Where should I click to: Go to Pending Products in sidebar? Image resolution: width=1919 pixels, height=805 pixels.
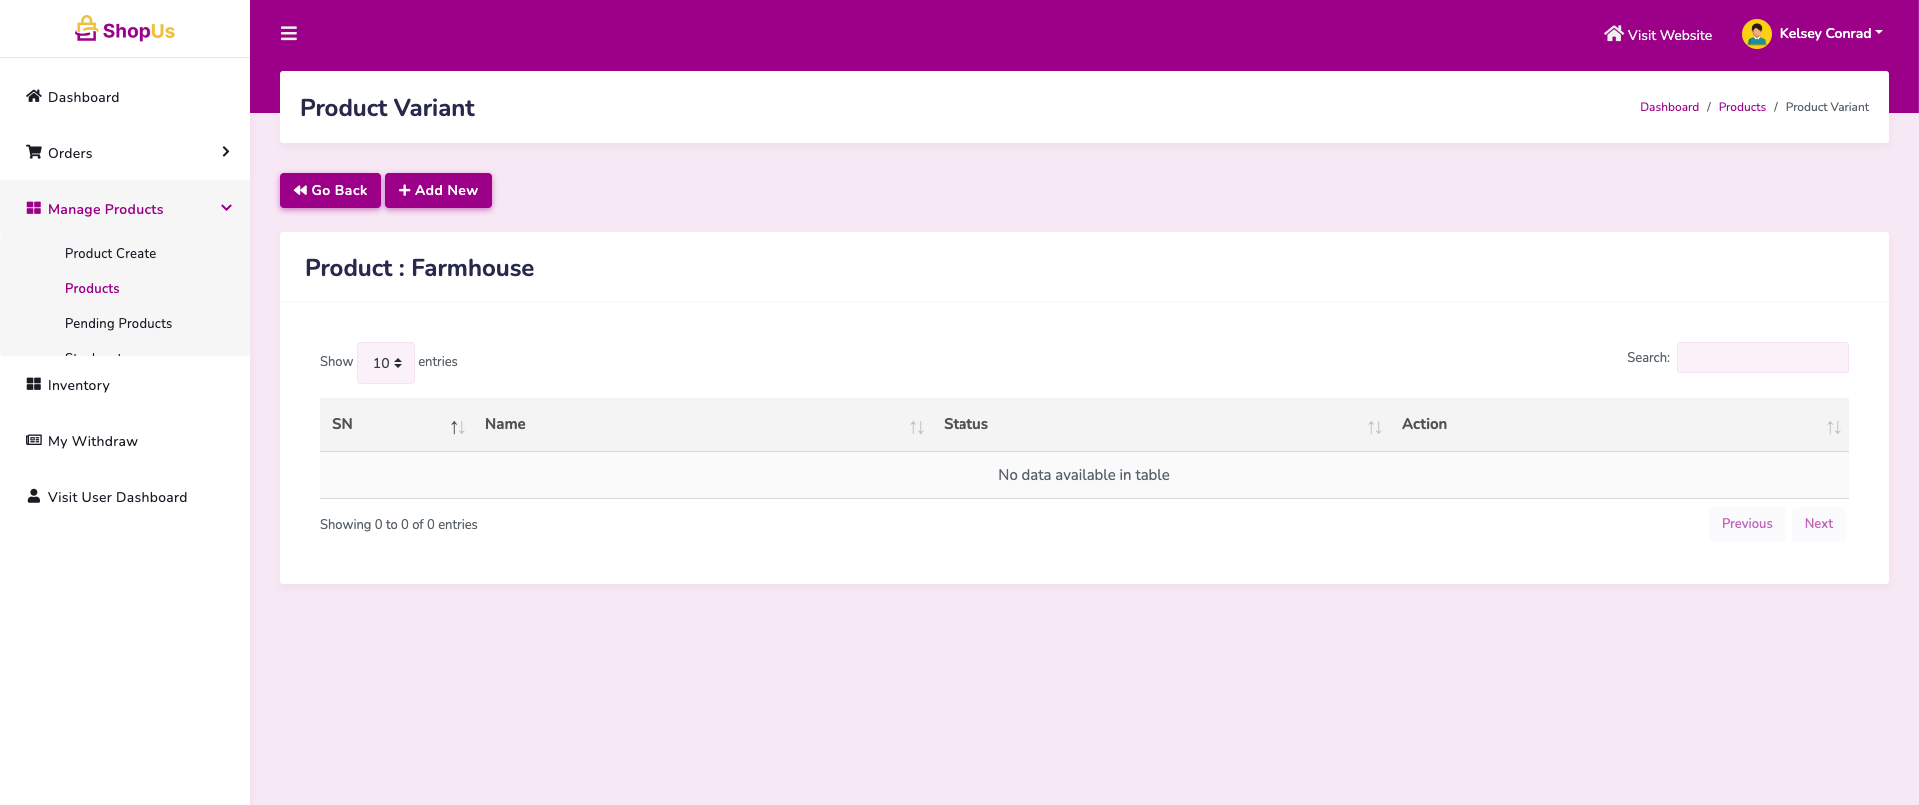pos(118,323)
